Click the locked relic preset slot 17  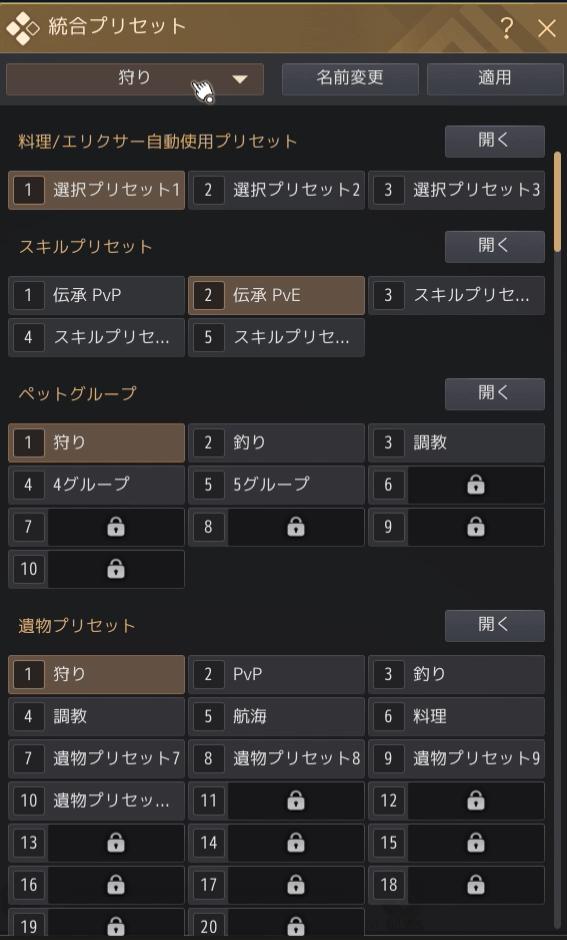pos(276,884)
